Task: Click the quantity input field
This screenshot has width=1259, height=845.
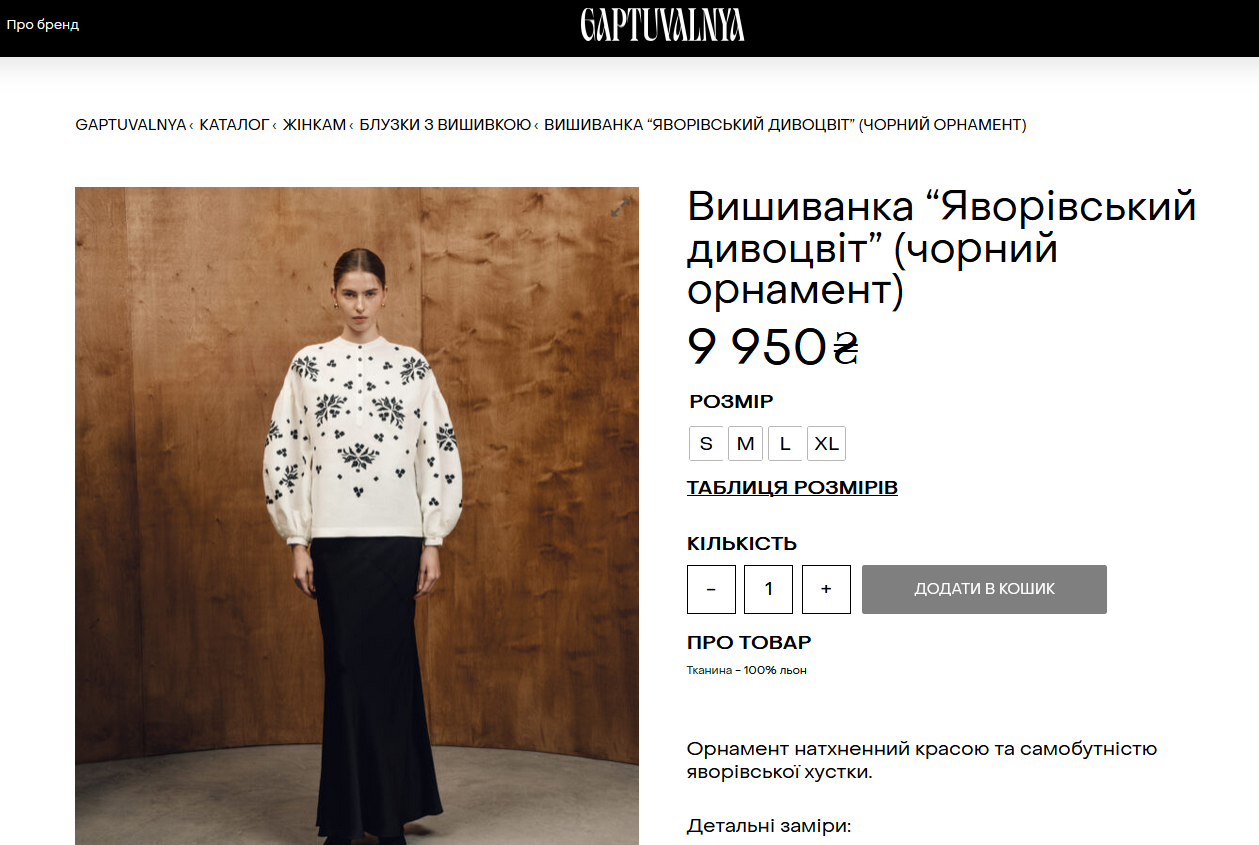Action: 768,589
